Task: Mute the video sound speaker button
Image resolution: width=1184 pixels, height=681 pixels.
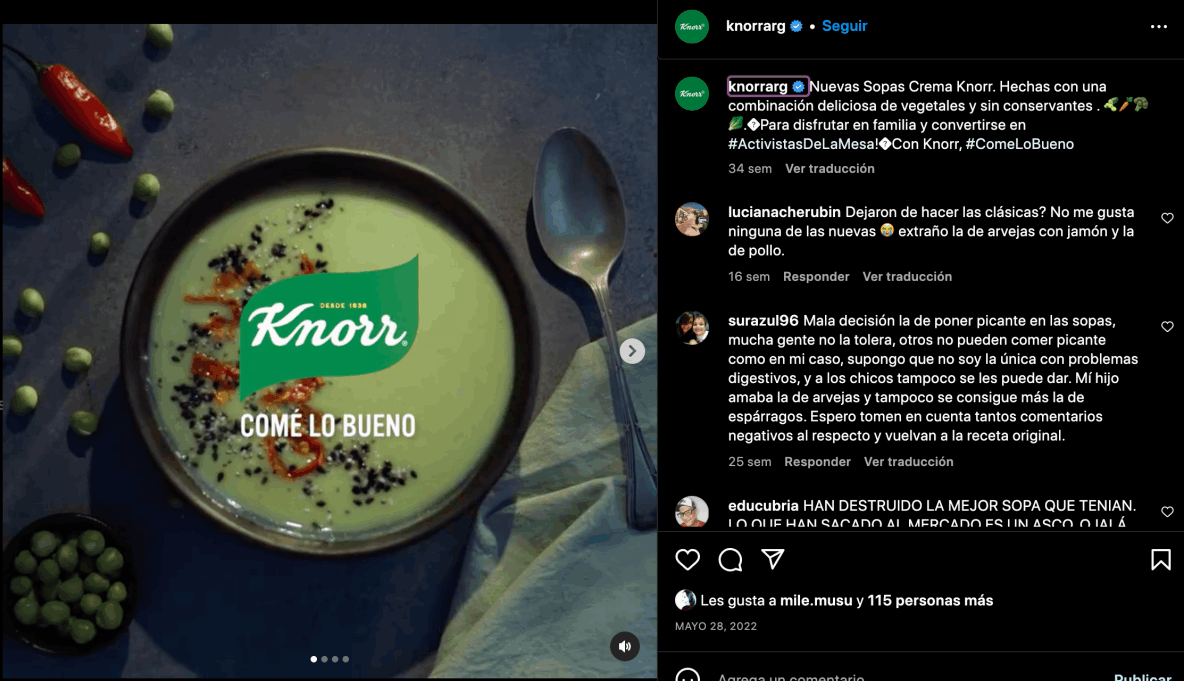Action: 624,646
